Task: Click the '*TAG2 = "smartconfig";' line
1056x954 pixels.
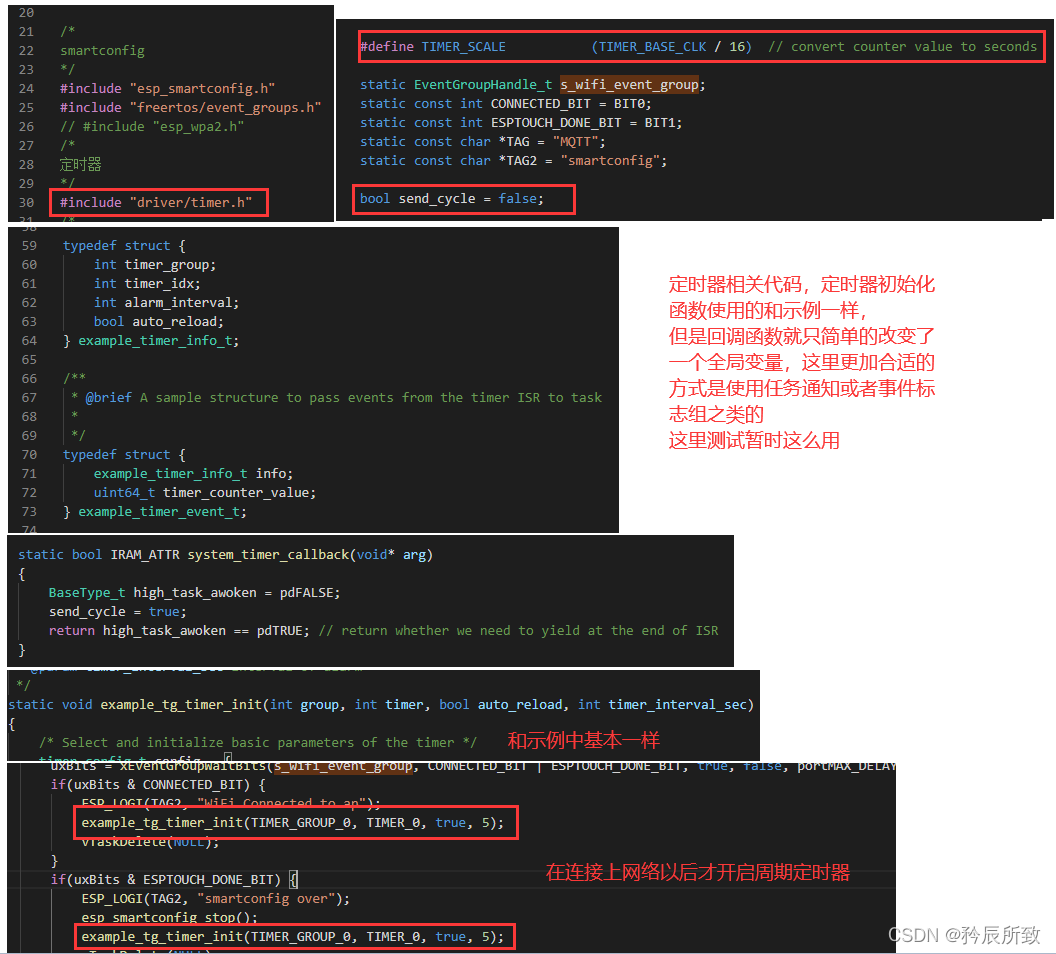Action: point(513,160)
